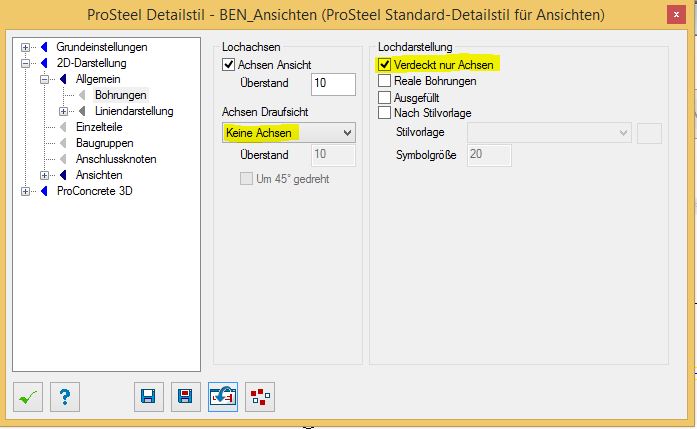Enable the Ausgefüllt checkbox

click(385, 97)
